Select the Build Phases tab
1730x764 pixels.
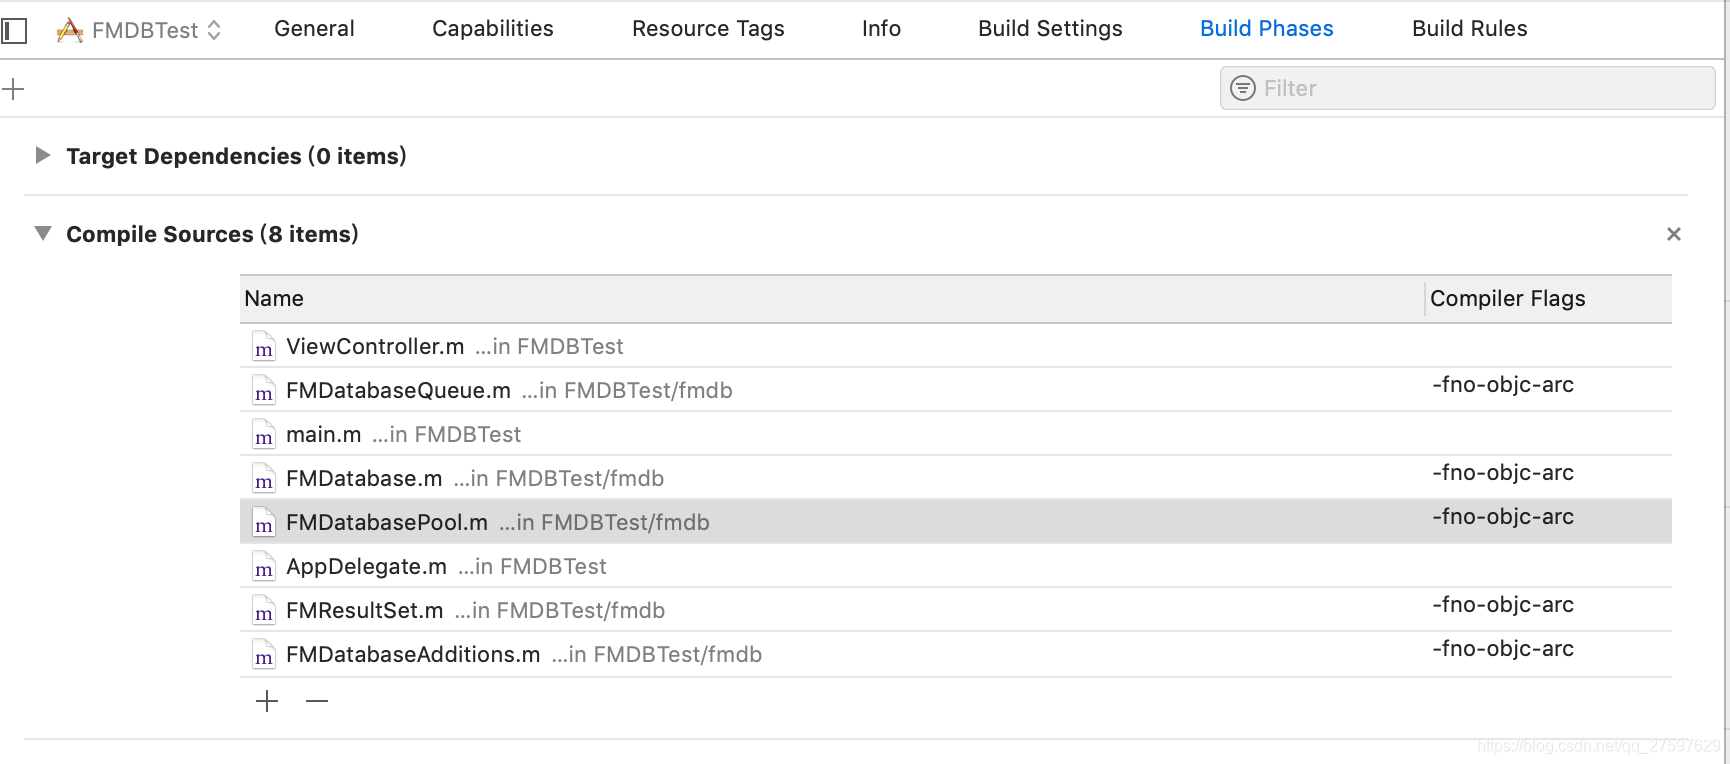1266,29
